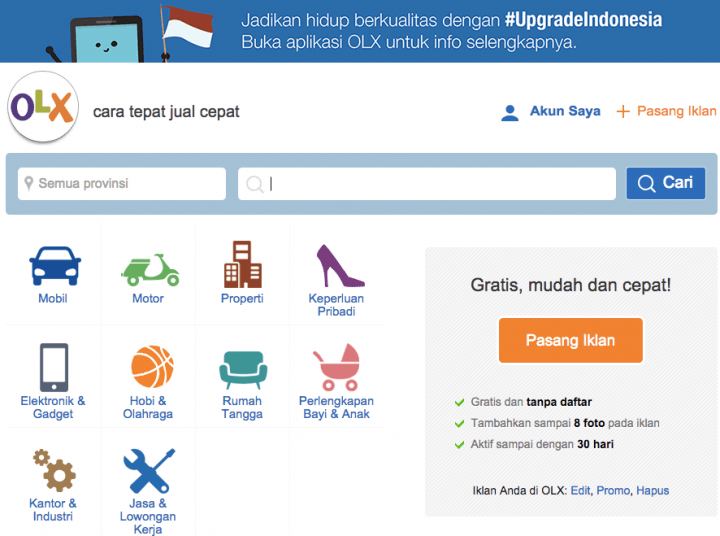Viewport: 720px width, 536px height.
Task: Open the Jasa & Lowongan Kerja tools icon
Action: click(x=149, y=471)
